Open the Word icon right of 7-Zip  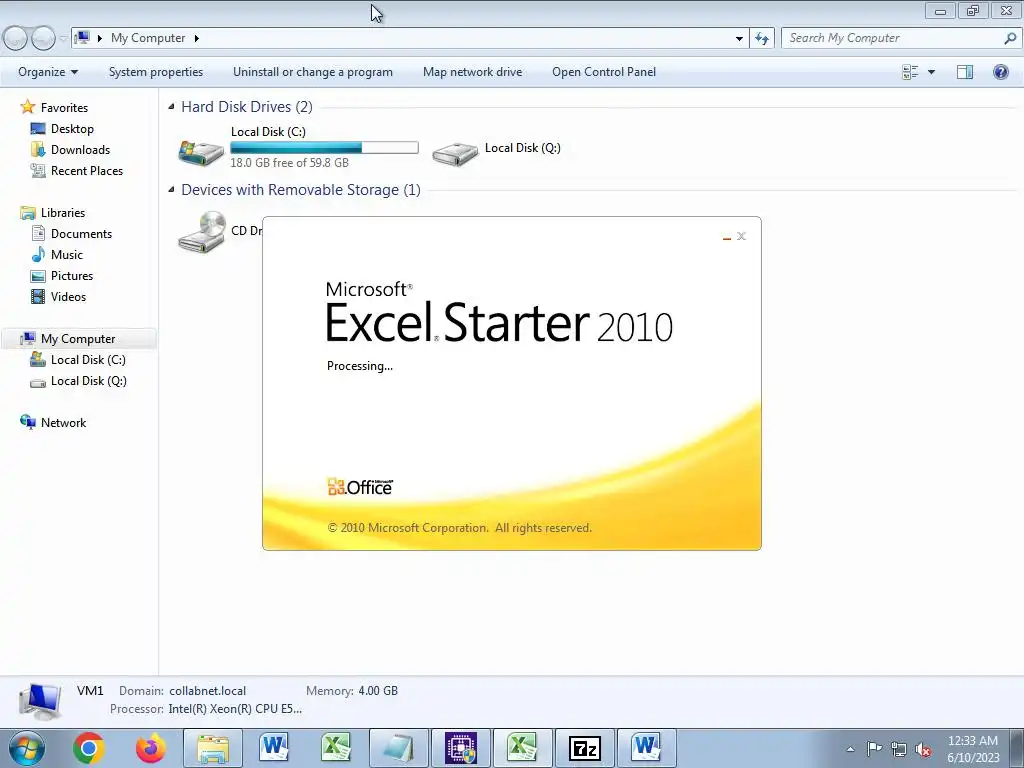647,748
